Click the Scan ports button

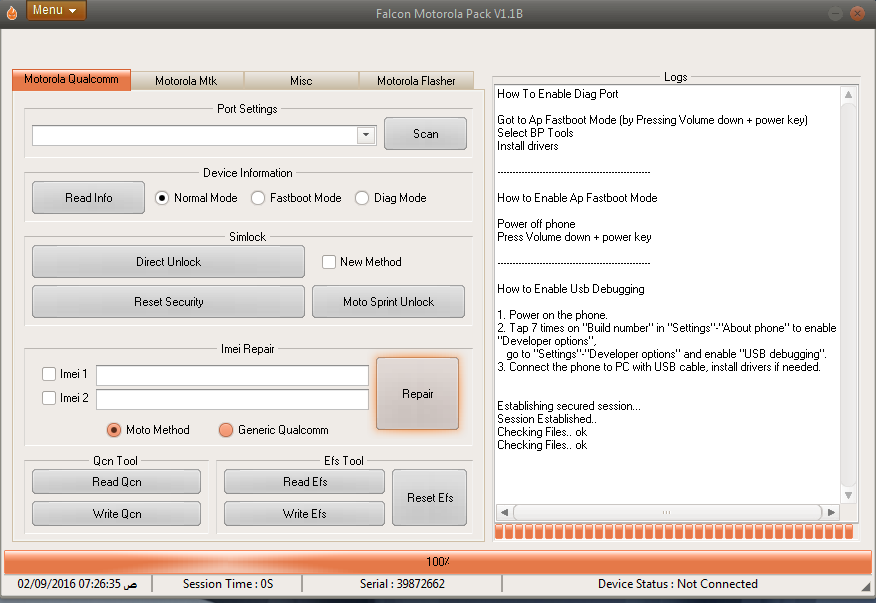tap(425, 134)
